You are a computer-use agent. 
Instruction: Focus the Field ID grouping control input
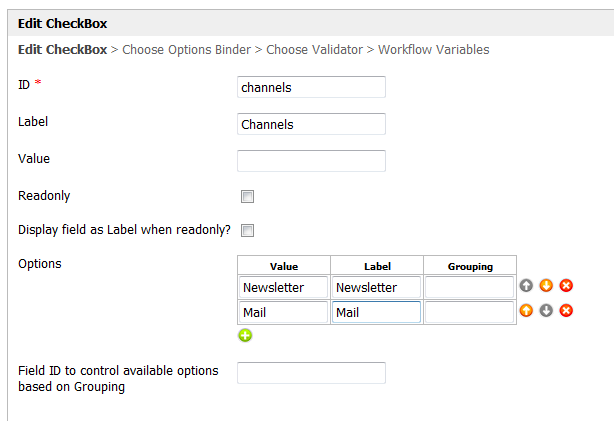pyautogui.click(x=311, y=372)
